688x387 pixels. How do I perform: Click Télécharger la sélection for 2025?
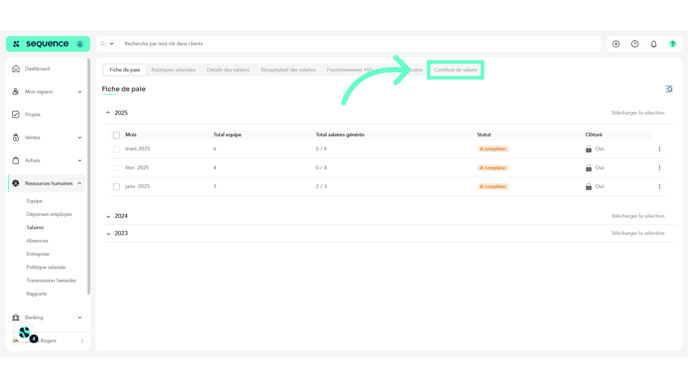pyautogui.click(x=638, y=113)
